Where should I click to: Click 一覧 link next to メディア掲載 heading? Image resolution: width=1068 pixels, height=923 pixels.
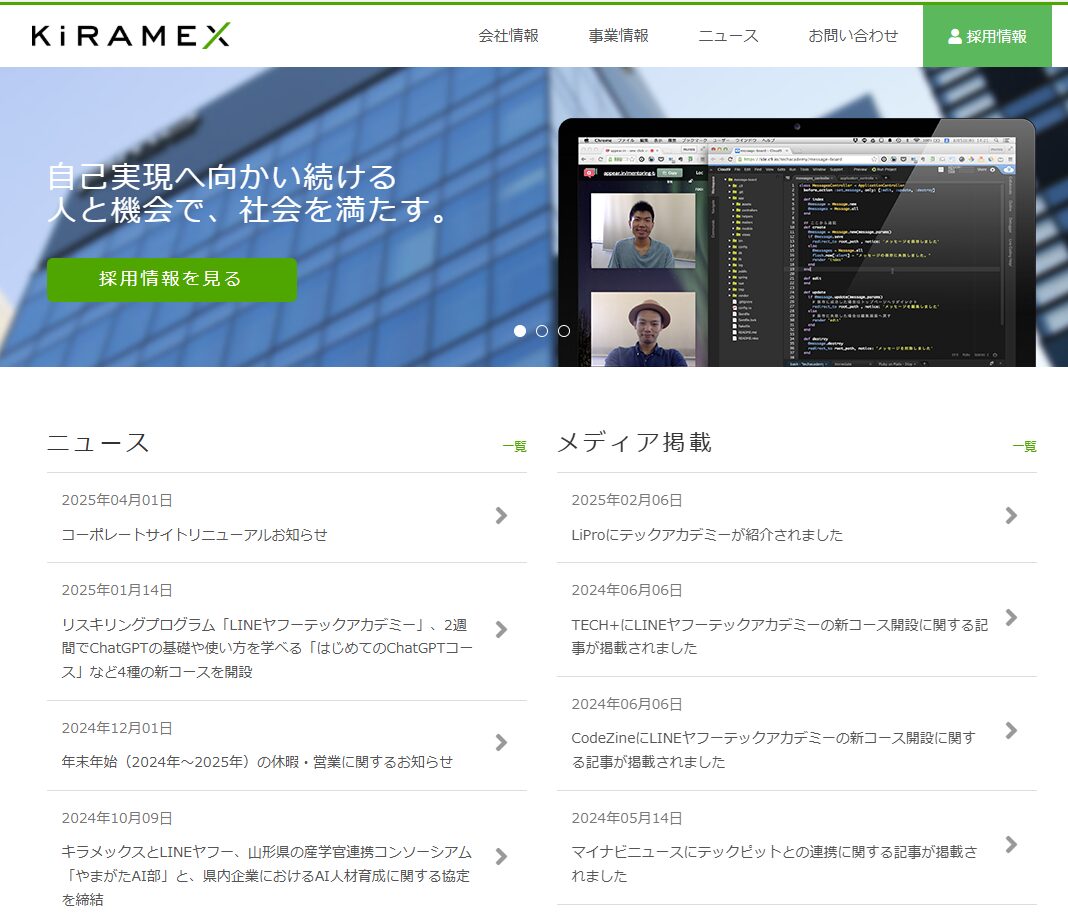point(1024,447)
